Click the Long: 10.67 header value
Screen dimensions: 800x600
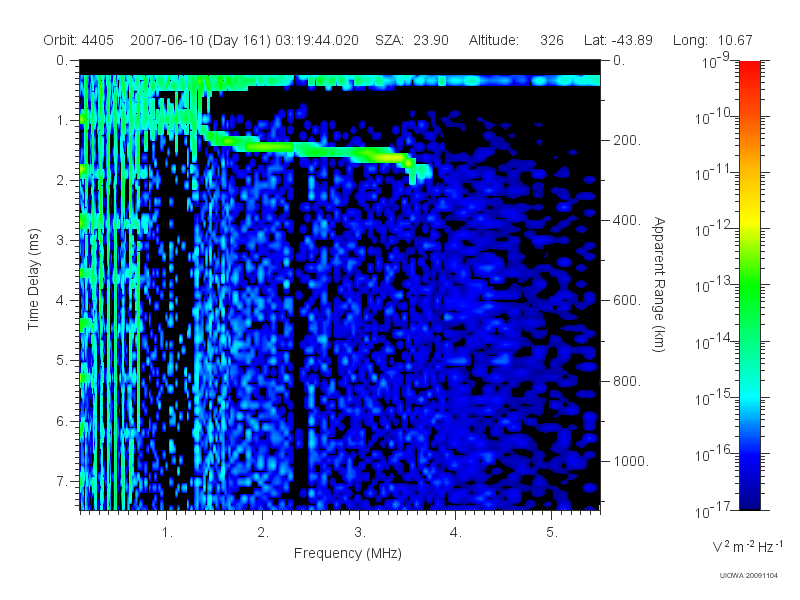[x=713, y=40]
